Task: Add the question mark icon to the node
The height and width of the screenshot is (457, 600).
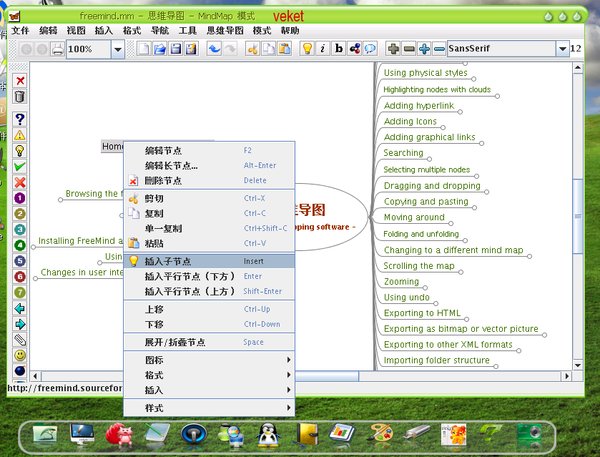Action: point(20,119)
